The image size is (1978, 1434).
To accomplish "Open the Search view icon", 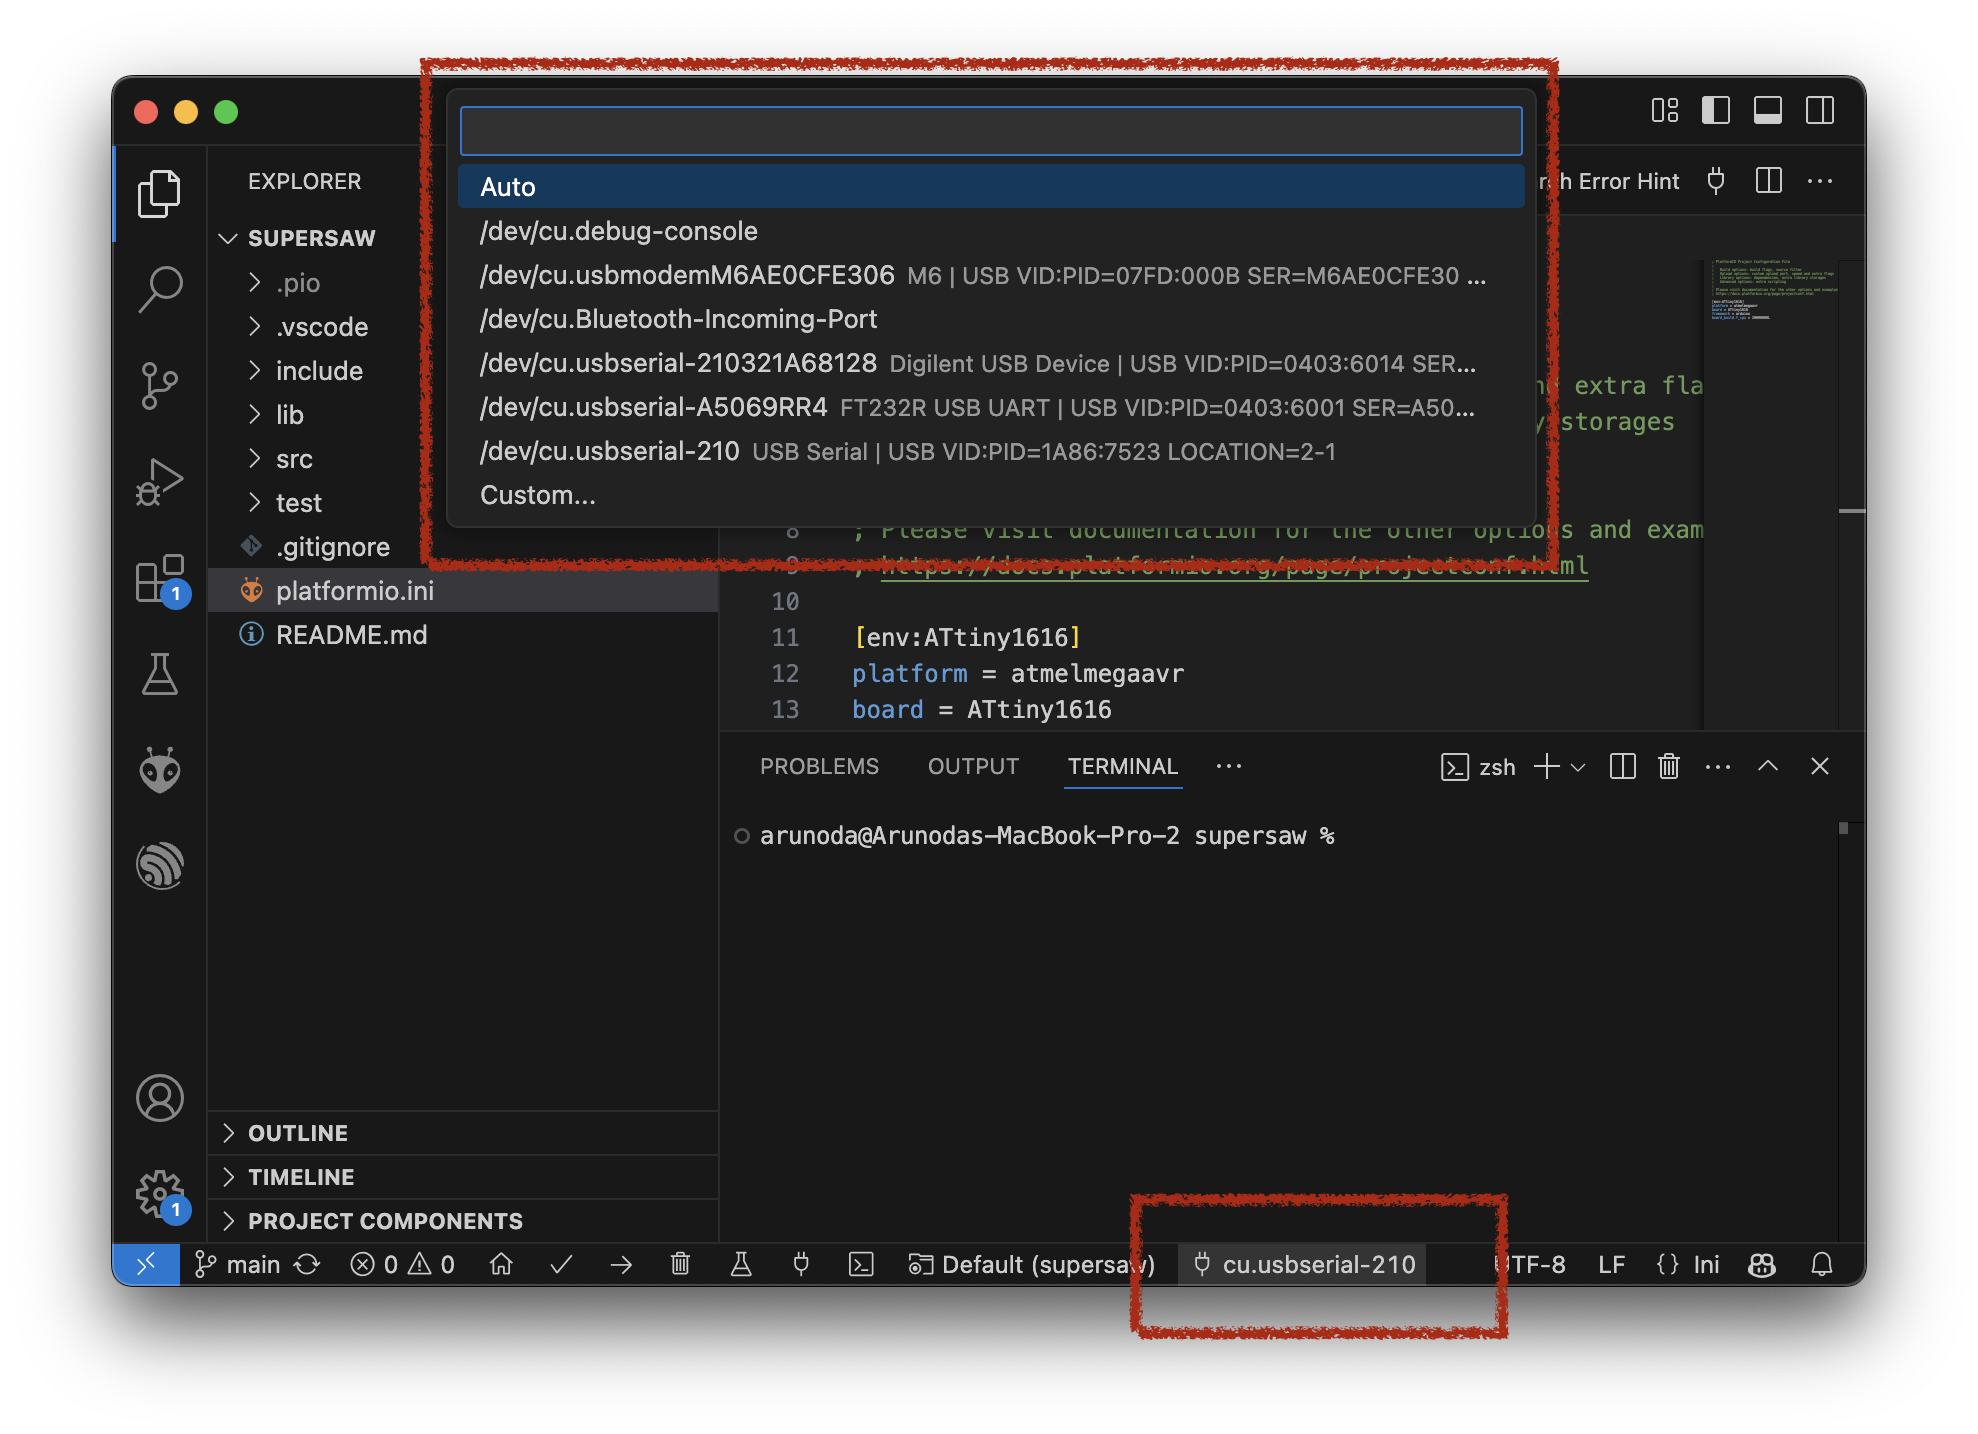I will pos(159,289).
